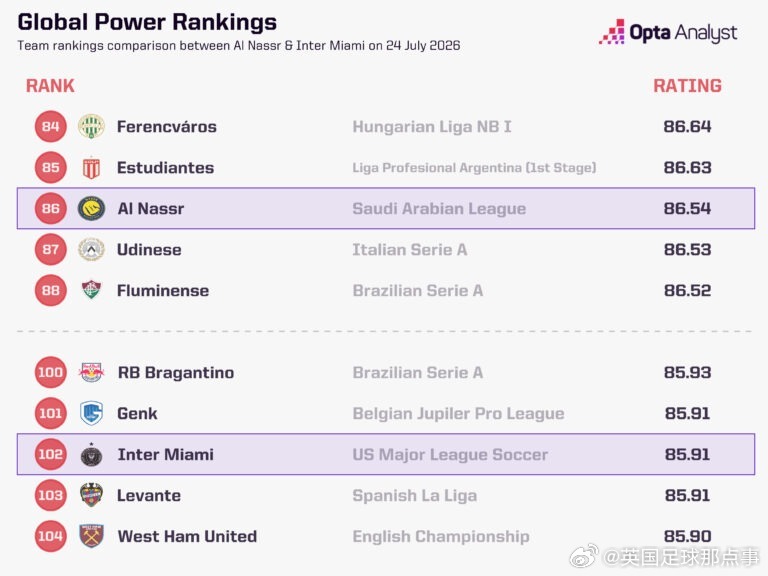Viewport: 768px width, 576px height.
Task: Select the RANK column header
Action: [50, 86]
